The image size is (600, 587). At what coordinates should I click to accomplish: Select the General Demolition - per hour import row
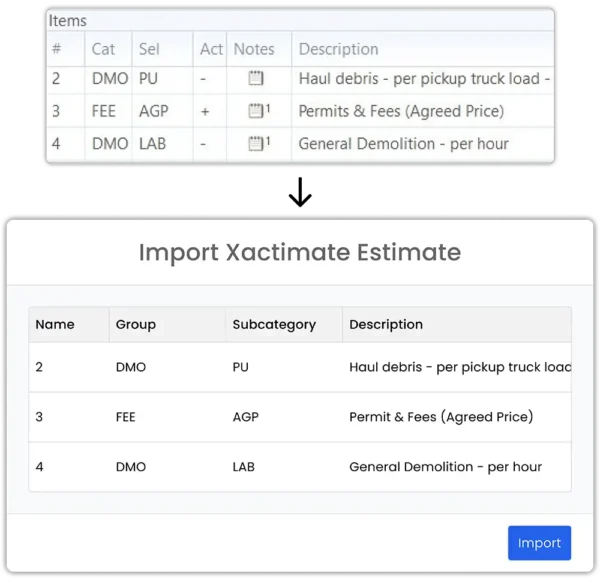[300, 466]
